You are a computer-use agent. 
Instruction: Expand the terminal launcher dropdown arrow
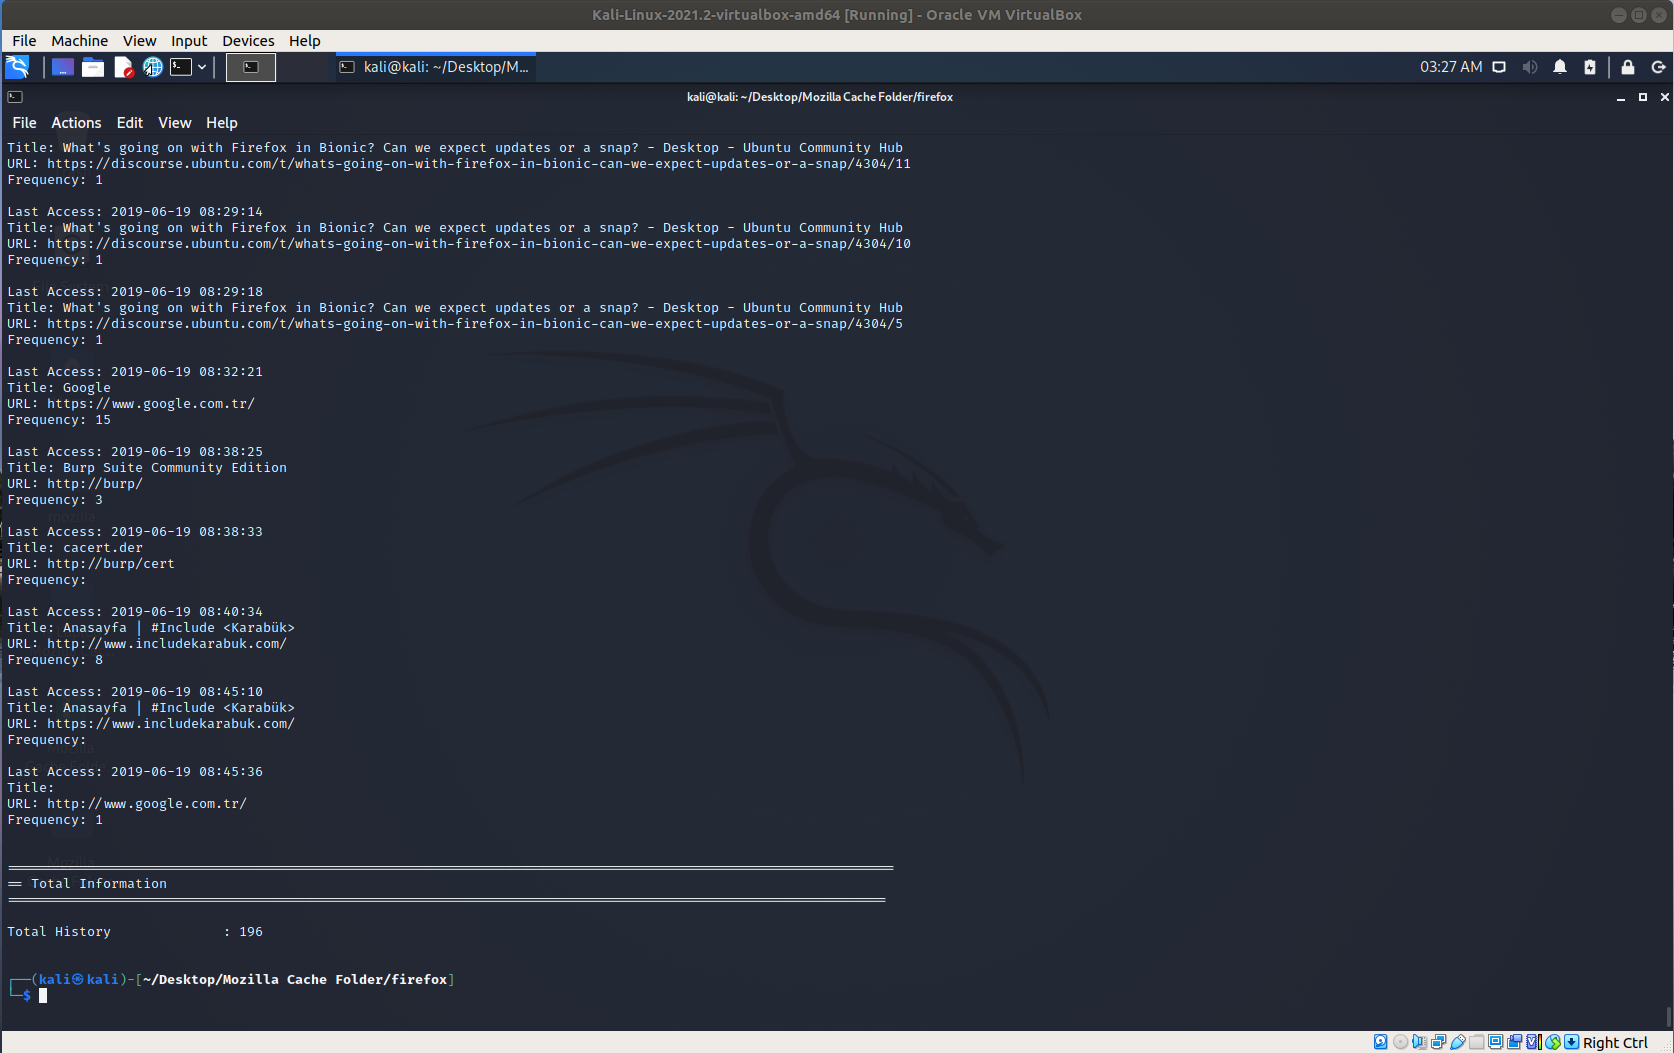202,67
